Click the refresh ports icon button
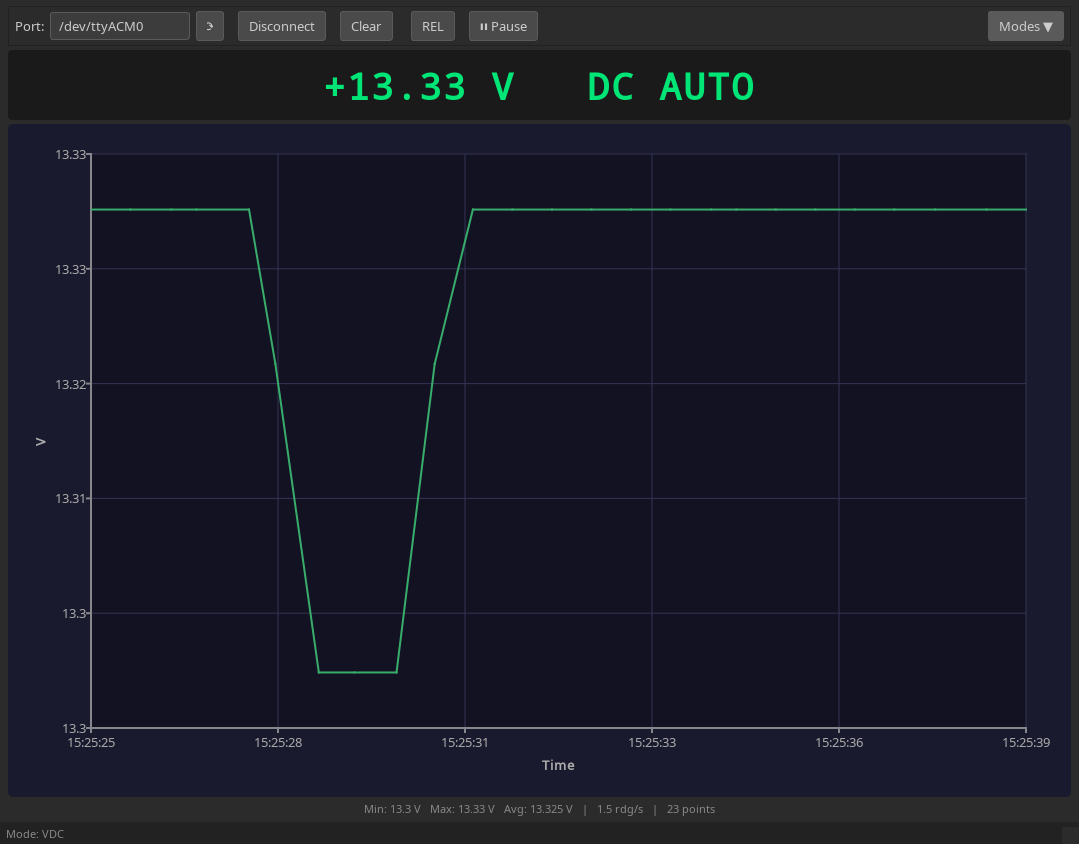The width and height of the screenshot is (1079, 844). click(x=209, y=26)
